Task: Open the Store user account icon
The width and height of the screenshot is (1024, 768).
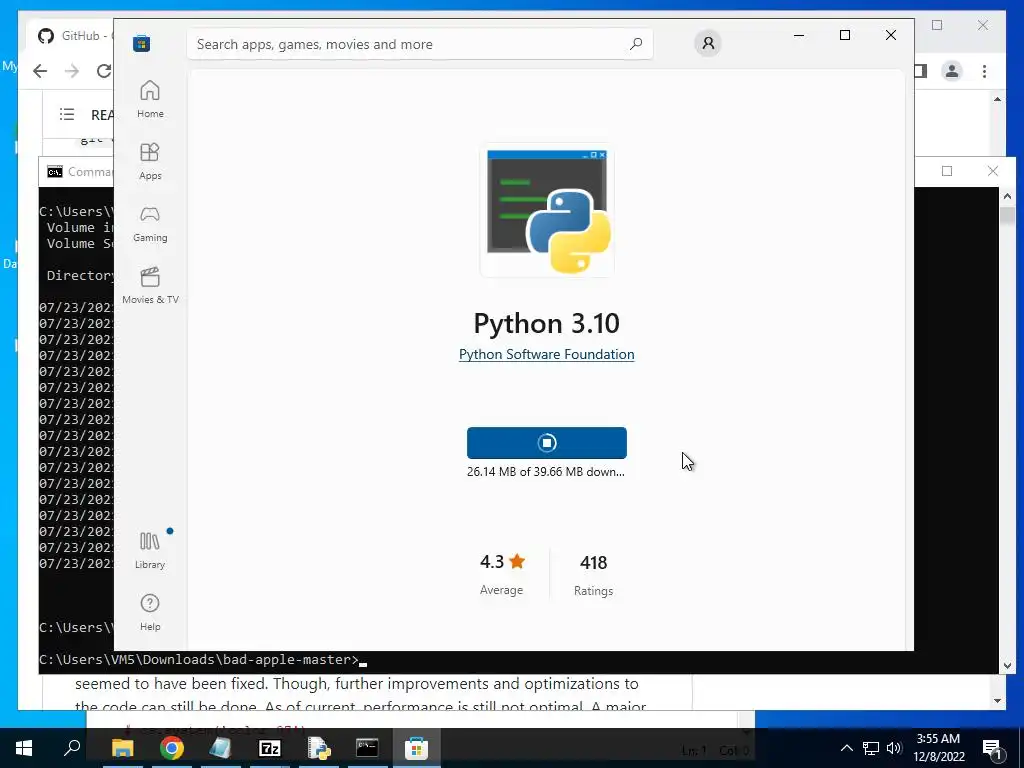Action: tap(708, 44)
